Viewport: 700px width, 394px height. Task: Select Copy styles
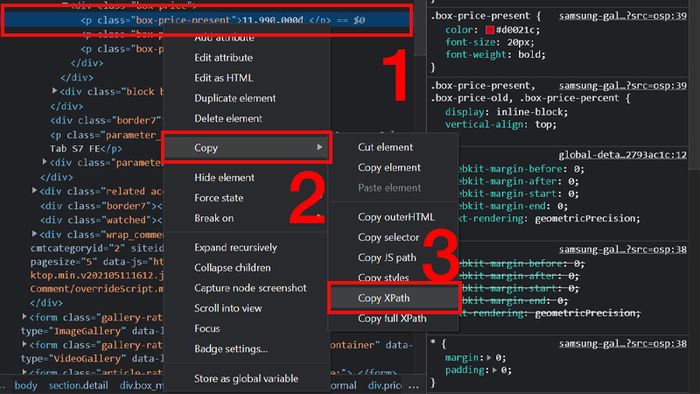click(383, 278)
